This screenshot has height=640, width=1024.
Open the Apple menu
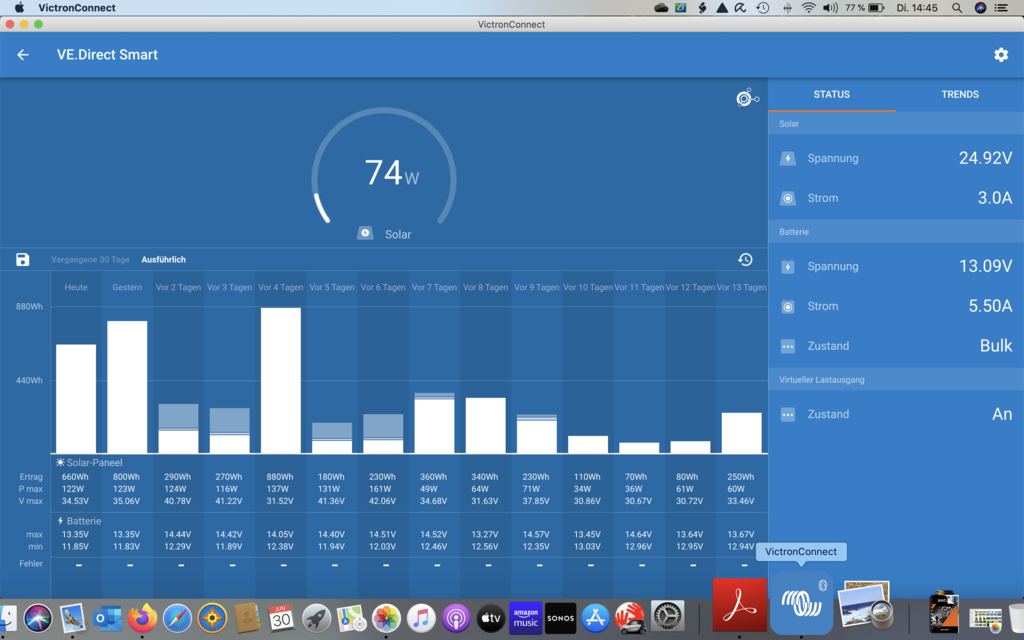coord(20,8)
